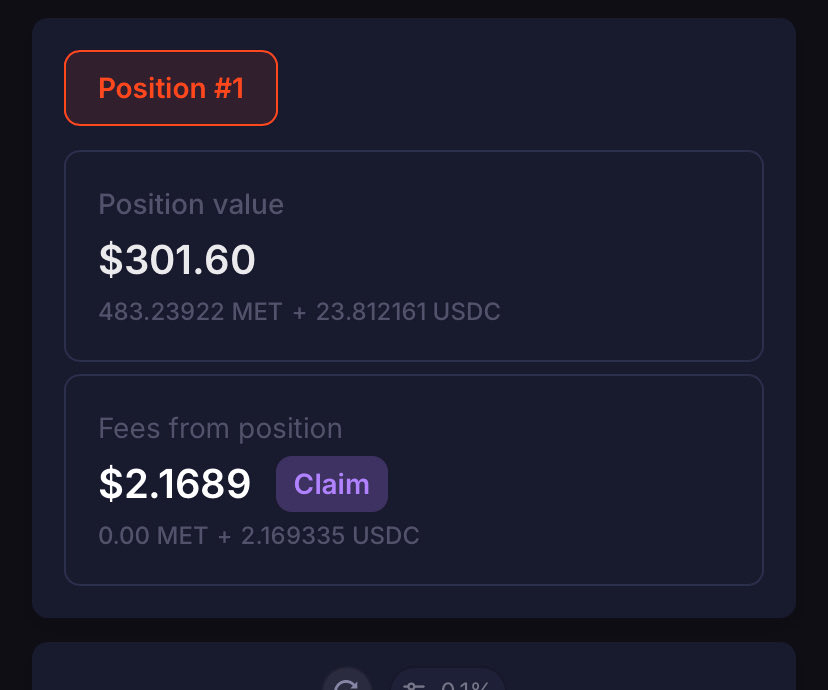The width and height of the screenshot is (828, 690).
Task: Click the MET symbol beside 483.23922
Action: click(257, 312)
